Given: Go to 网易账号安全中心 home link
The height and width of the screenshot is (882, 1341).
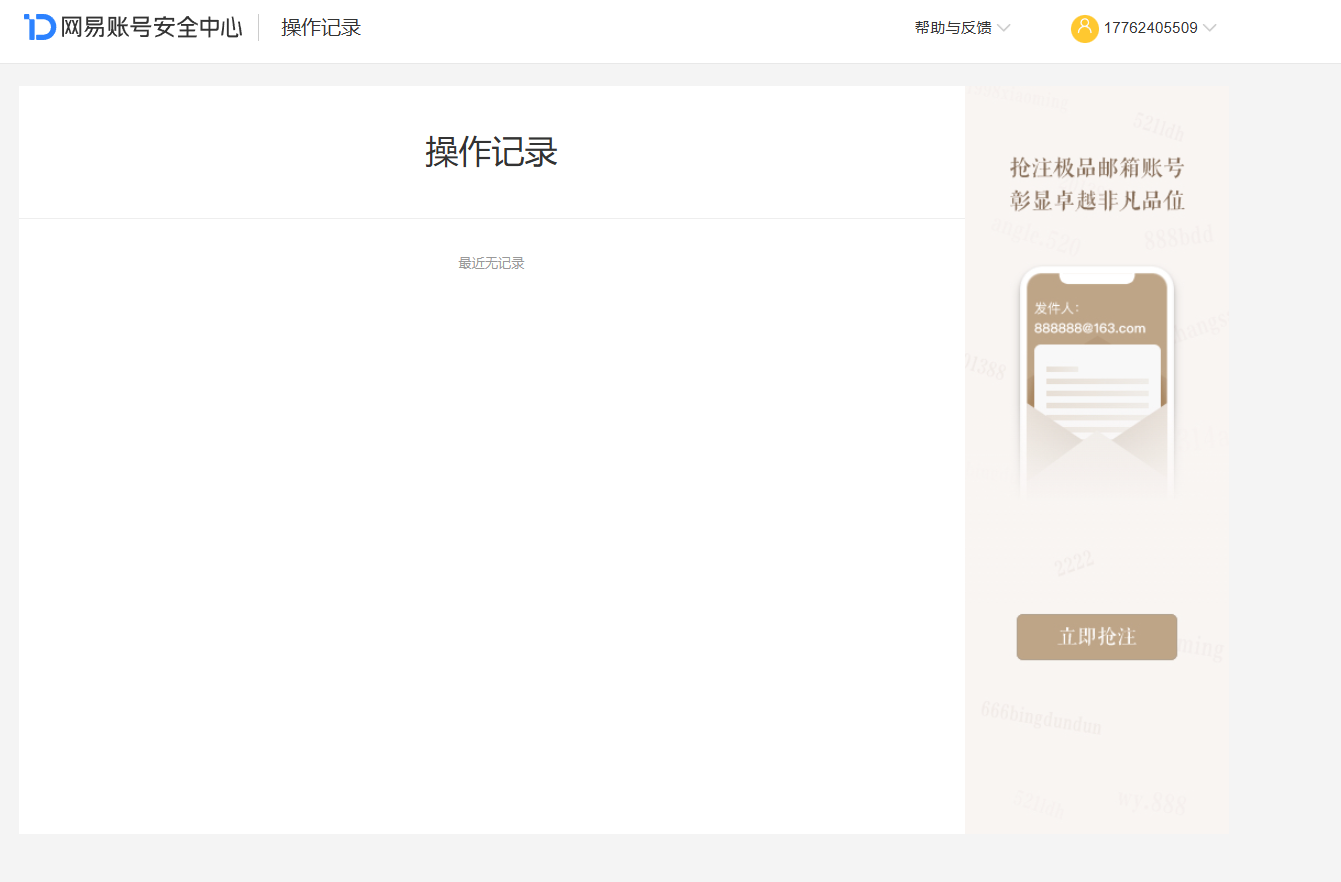Looking at the screenshot, I should tap(151, 27).
